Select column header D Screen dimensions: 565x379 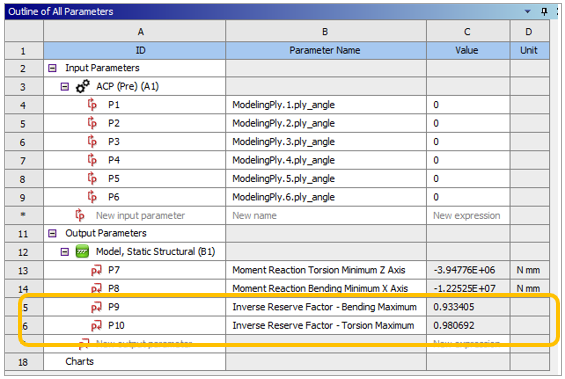click(x=530, y=32)
